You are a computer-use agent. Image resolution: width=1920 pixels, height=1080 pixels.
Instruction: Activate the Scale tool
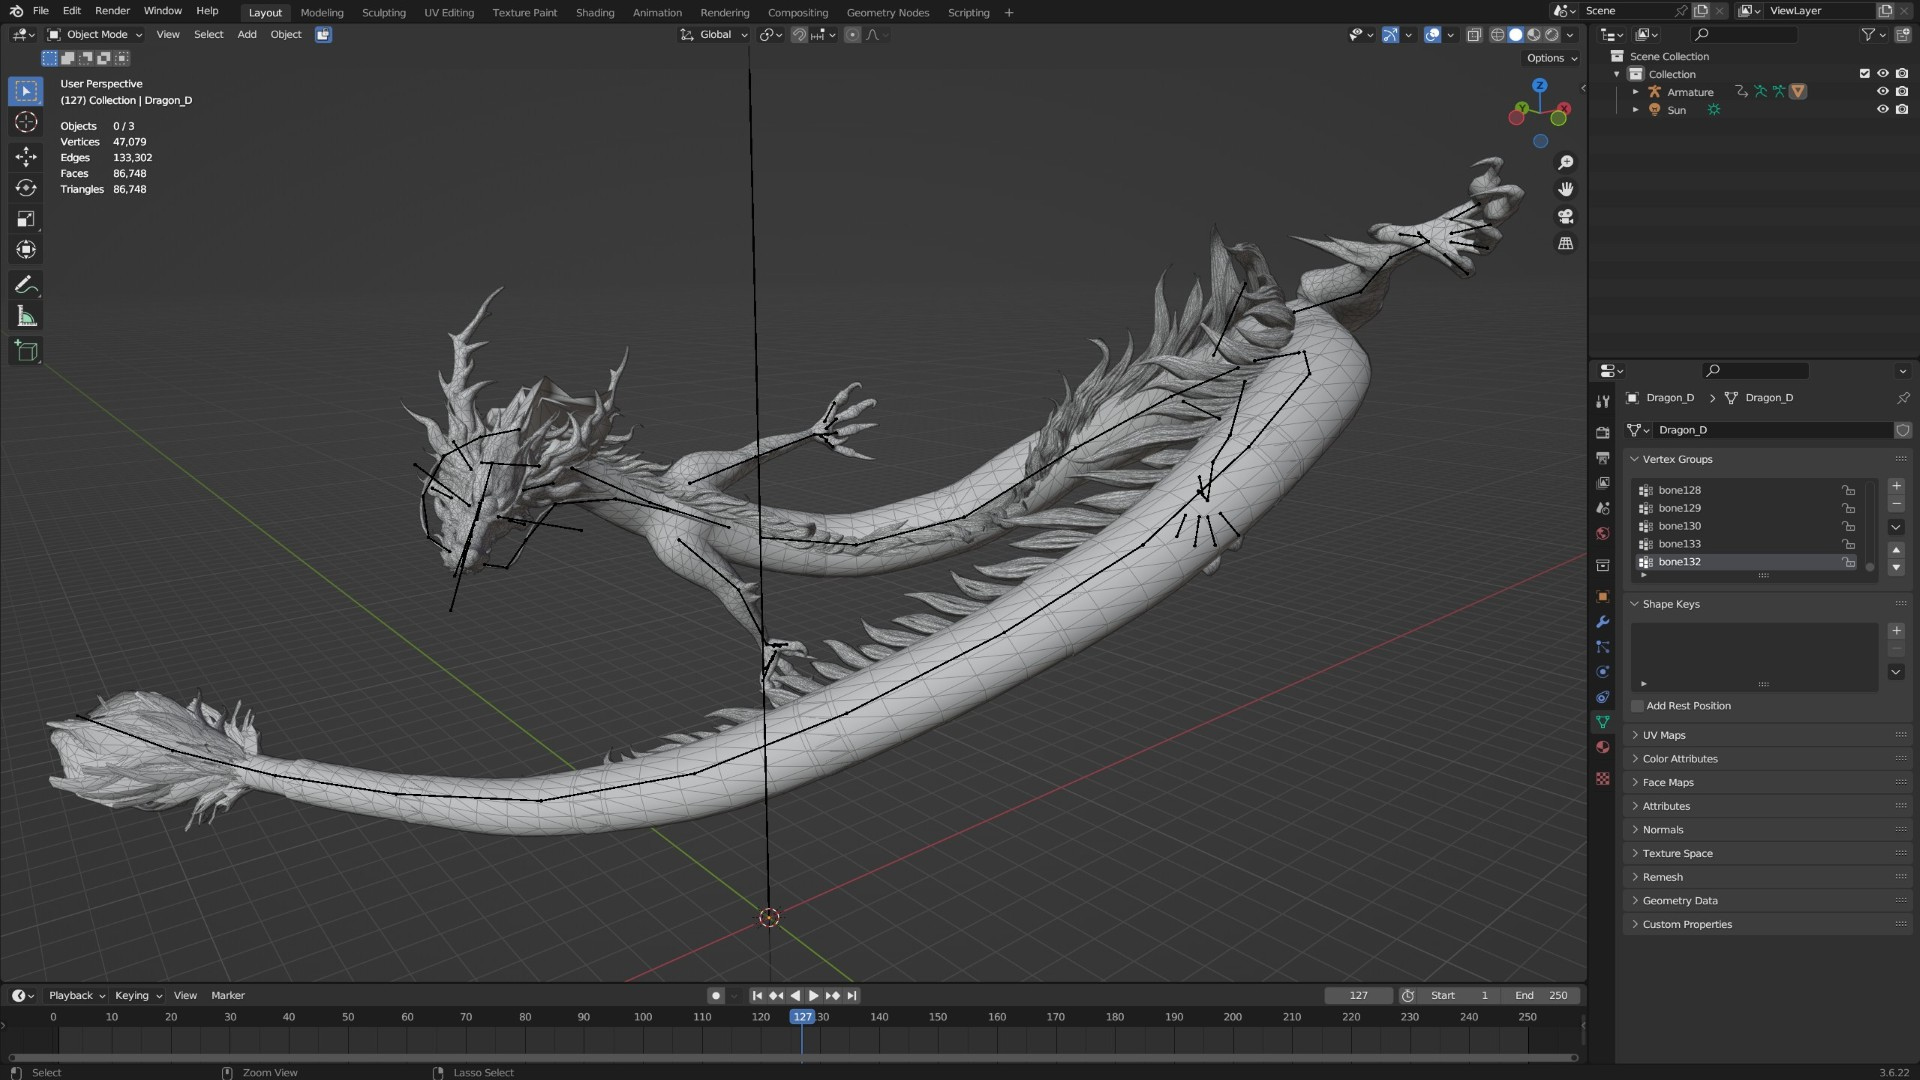pyautogui.click(x=26, y=219)
